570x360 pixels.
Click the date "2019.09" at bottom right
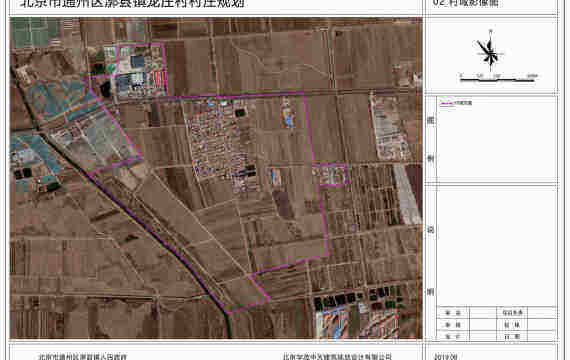pyautogui.click(x=446, y=357)
